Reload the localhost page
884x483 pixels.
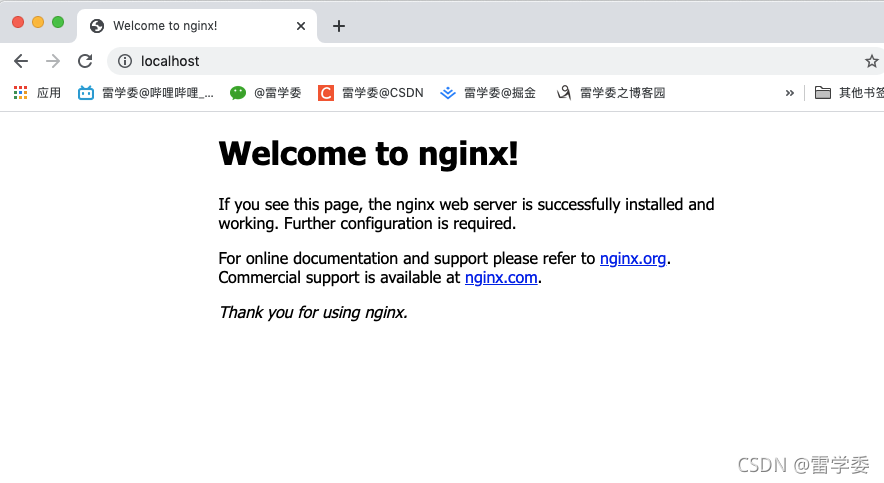(85, 61)
